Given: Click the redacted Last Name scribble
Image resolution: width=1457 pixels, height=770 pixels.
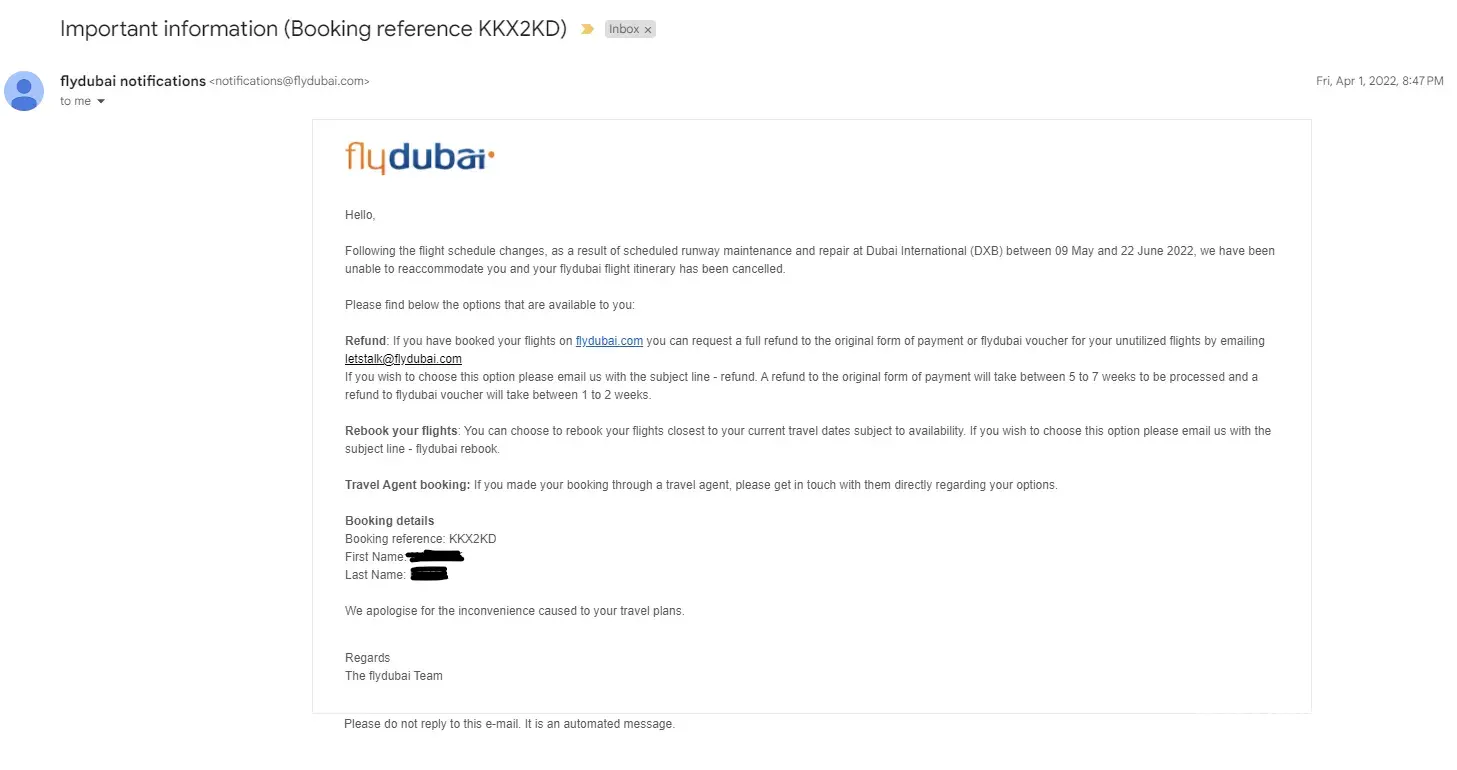Looking at the screenshot, I should coord(429,574).
